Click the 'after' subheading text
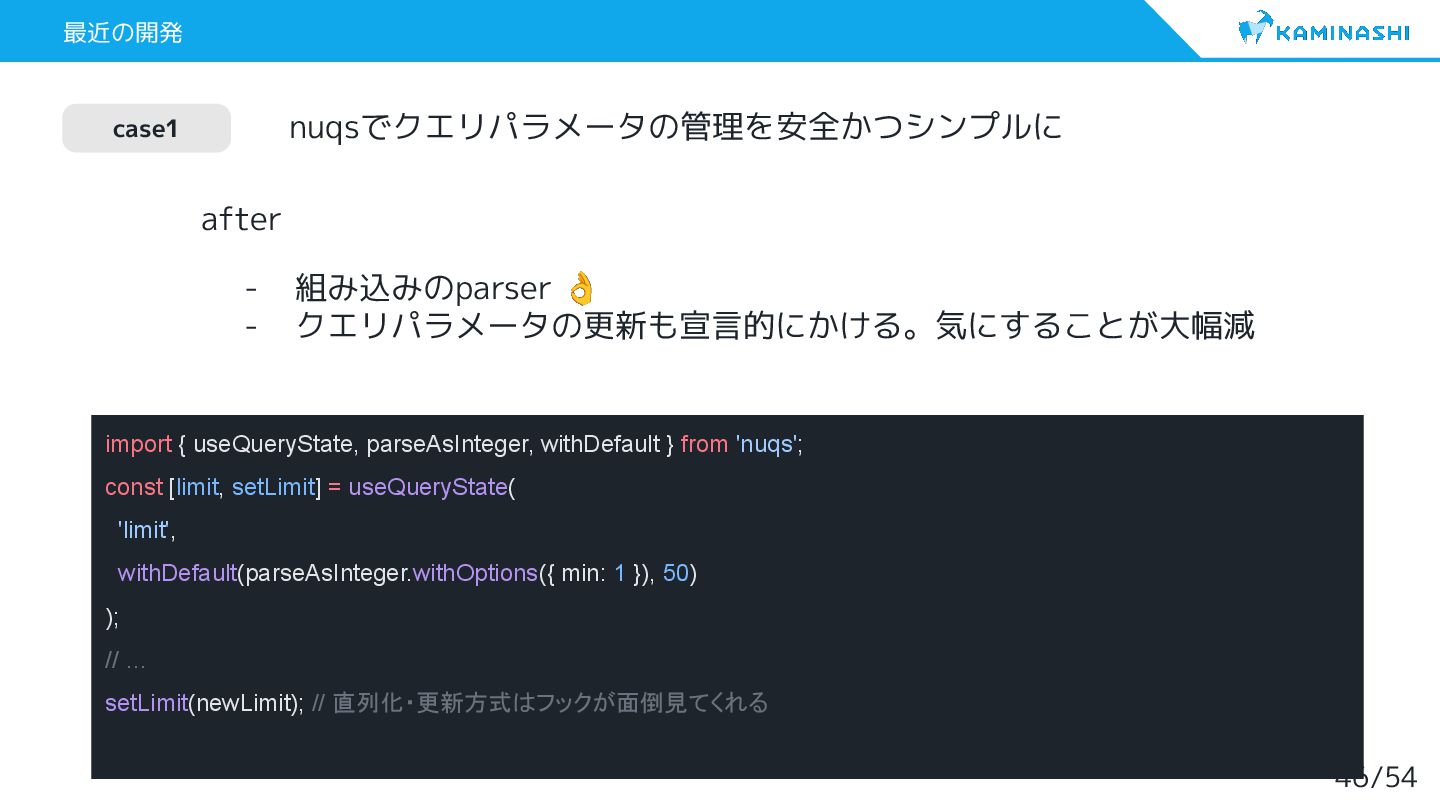The image size is (1440, 810). [241, 219]
